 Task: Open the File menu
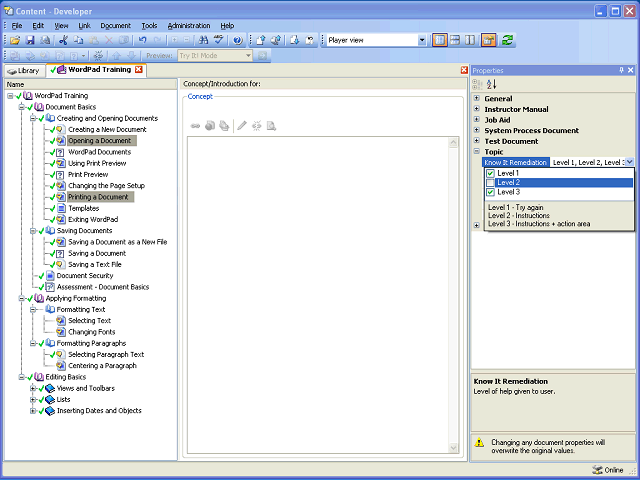coord(17,26)
